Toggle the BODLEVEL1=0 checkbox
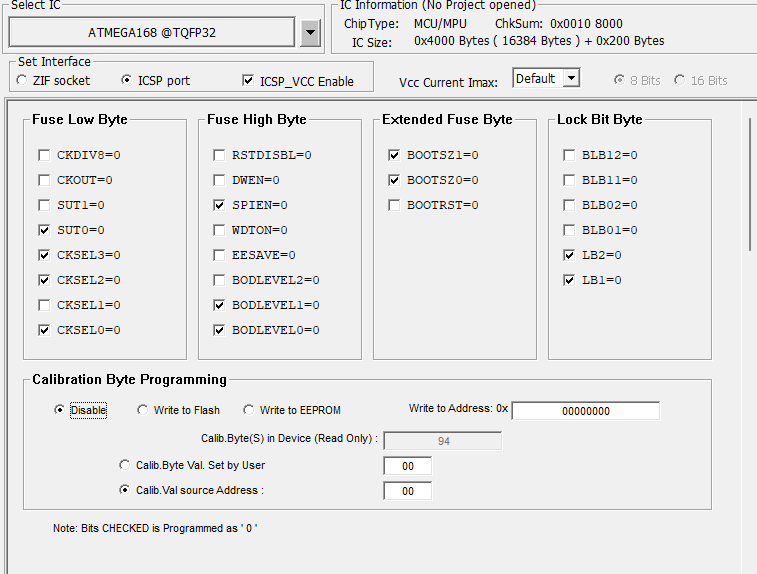 [x=219, y=305]
